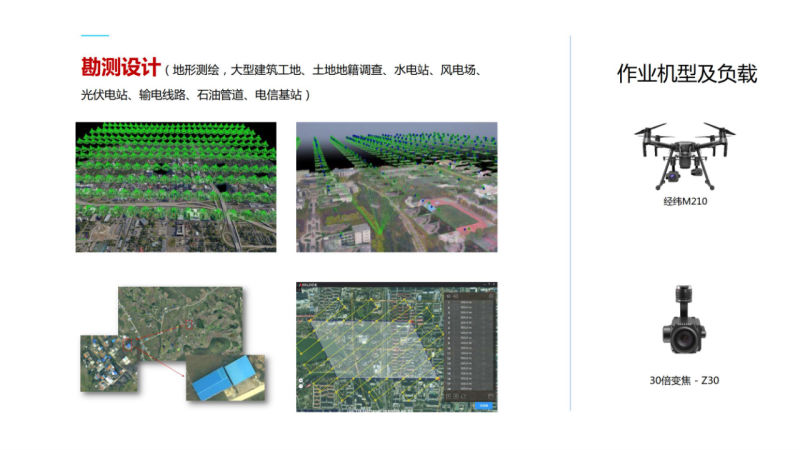The image size is (800, 450).
Task: Open the 3D terrain model with sports field
Action: pos(396,187)
